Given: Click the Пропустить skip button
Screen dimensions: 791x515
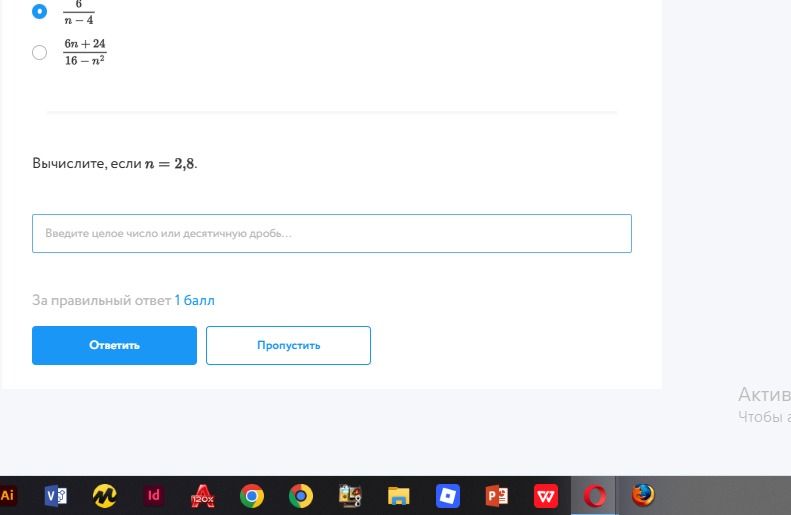Looking at the screenshot, I should coord(289,346).
